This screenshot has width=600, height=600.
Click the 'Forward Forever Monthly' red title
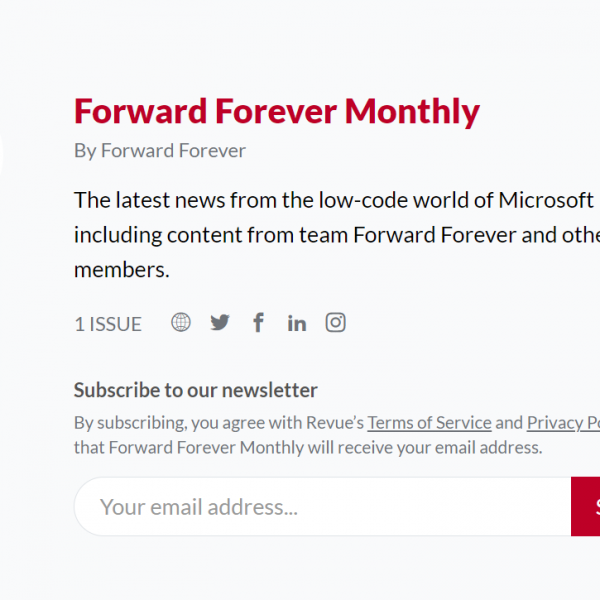coord(277,111)
